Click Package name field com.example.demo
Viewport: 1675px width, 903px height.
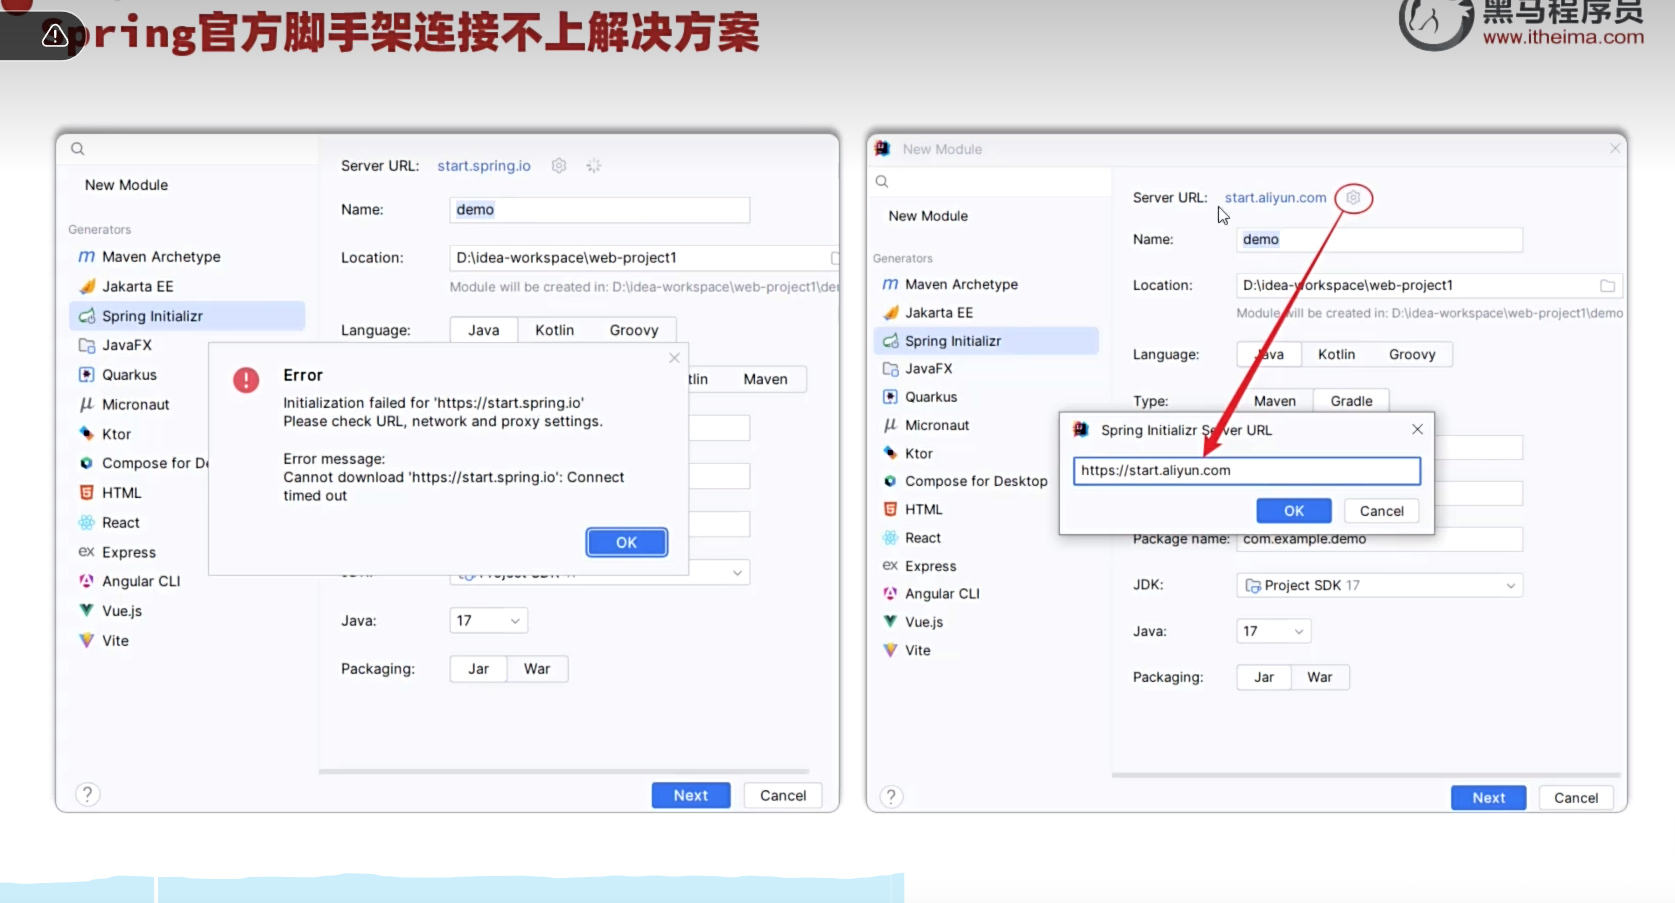pyautogui.click(x=1379, y=539)
